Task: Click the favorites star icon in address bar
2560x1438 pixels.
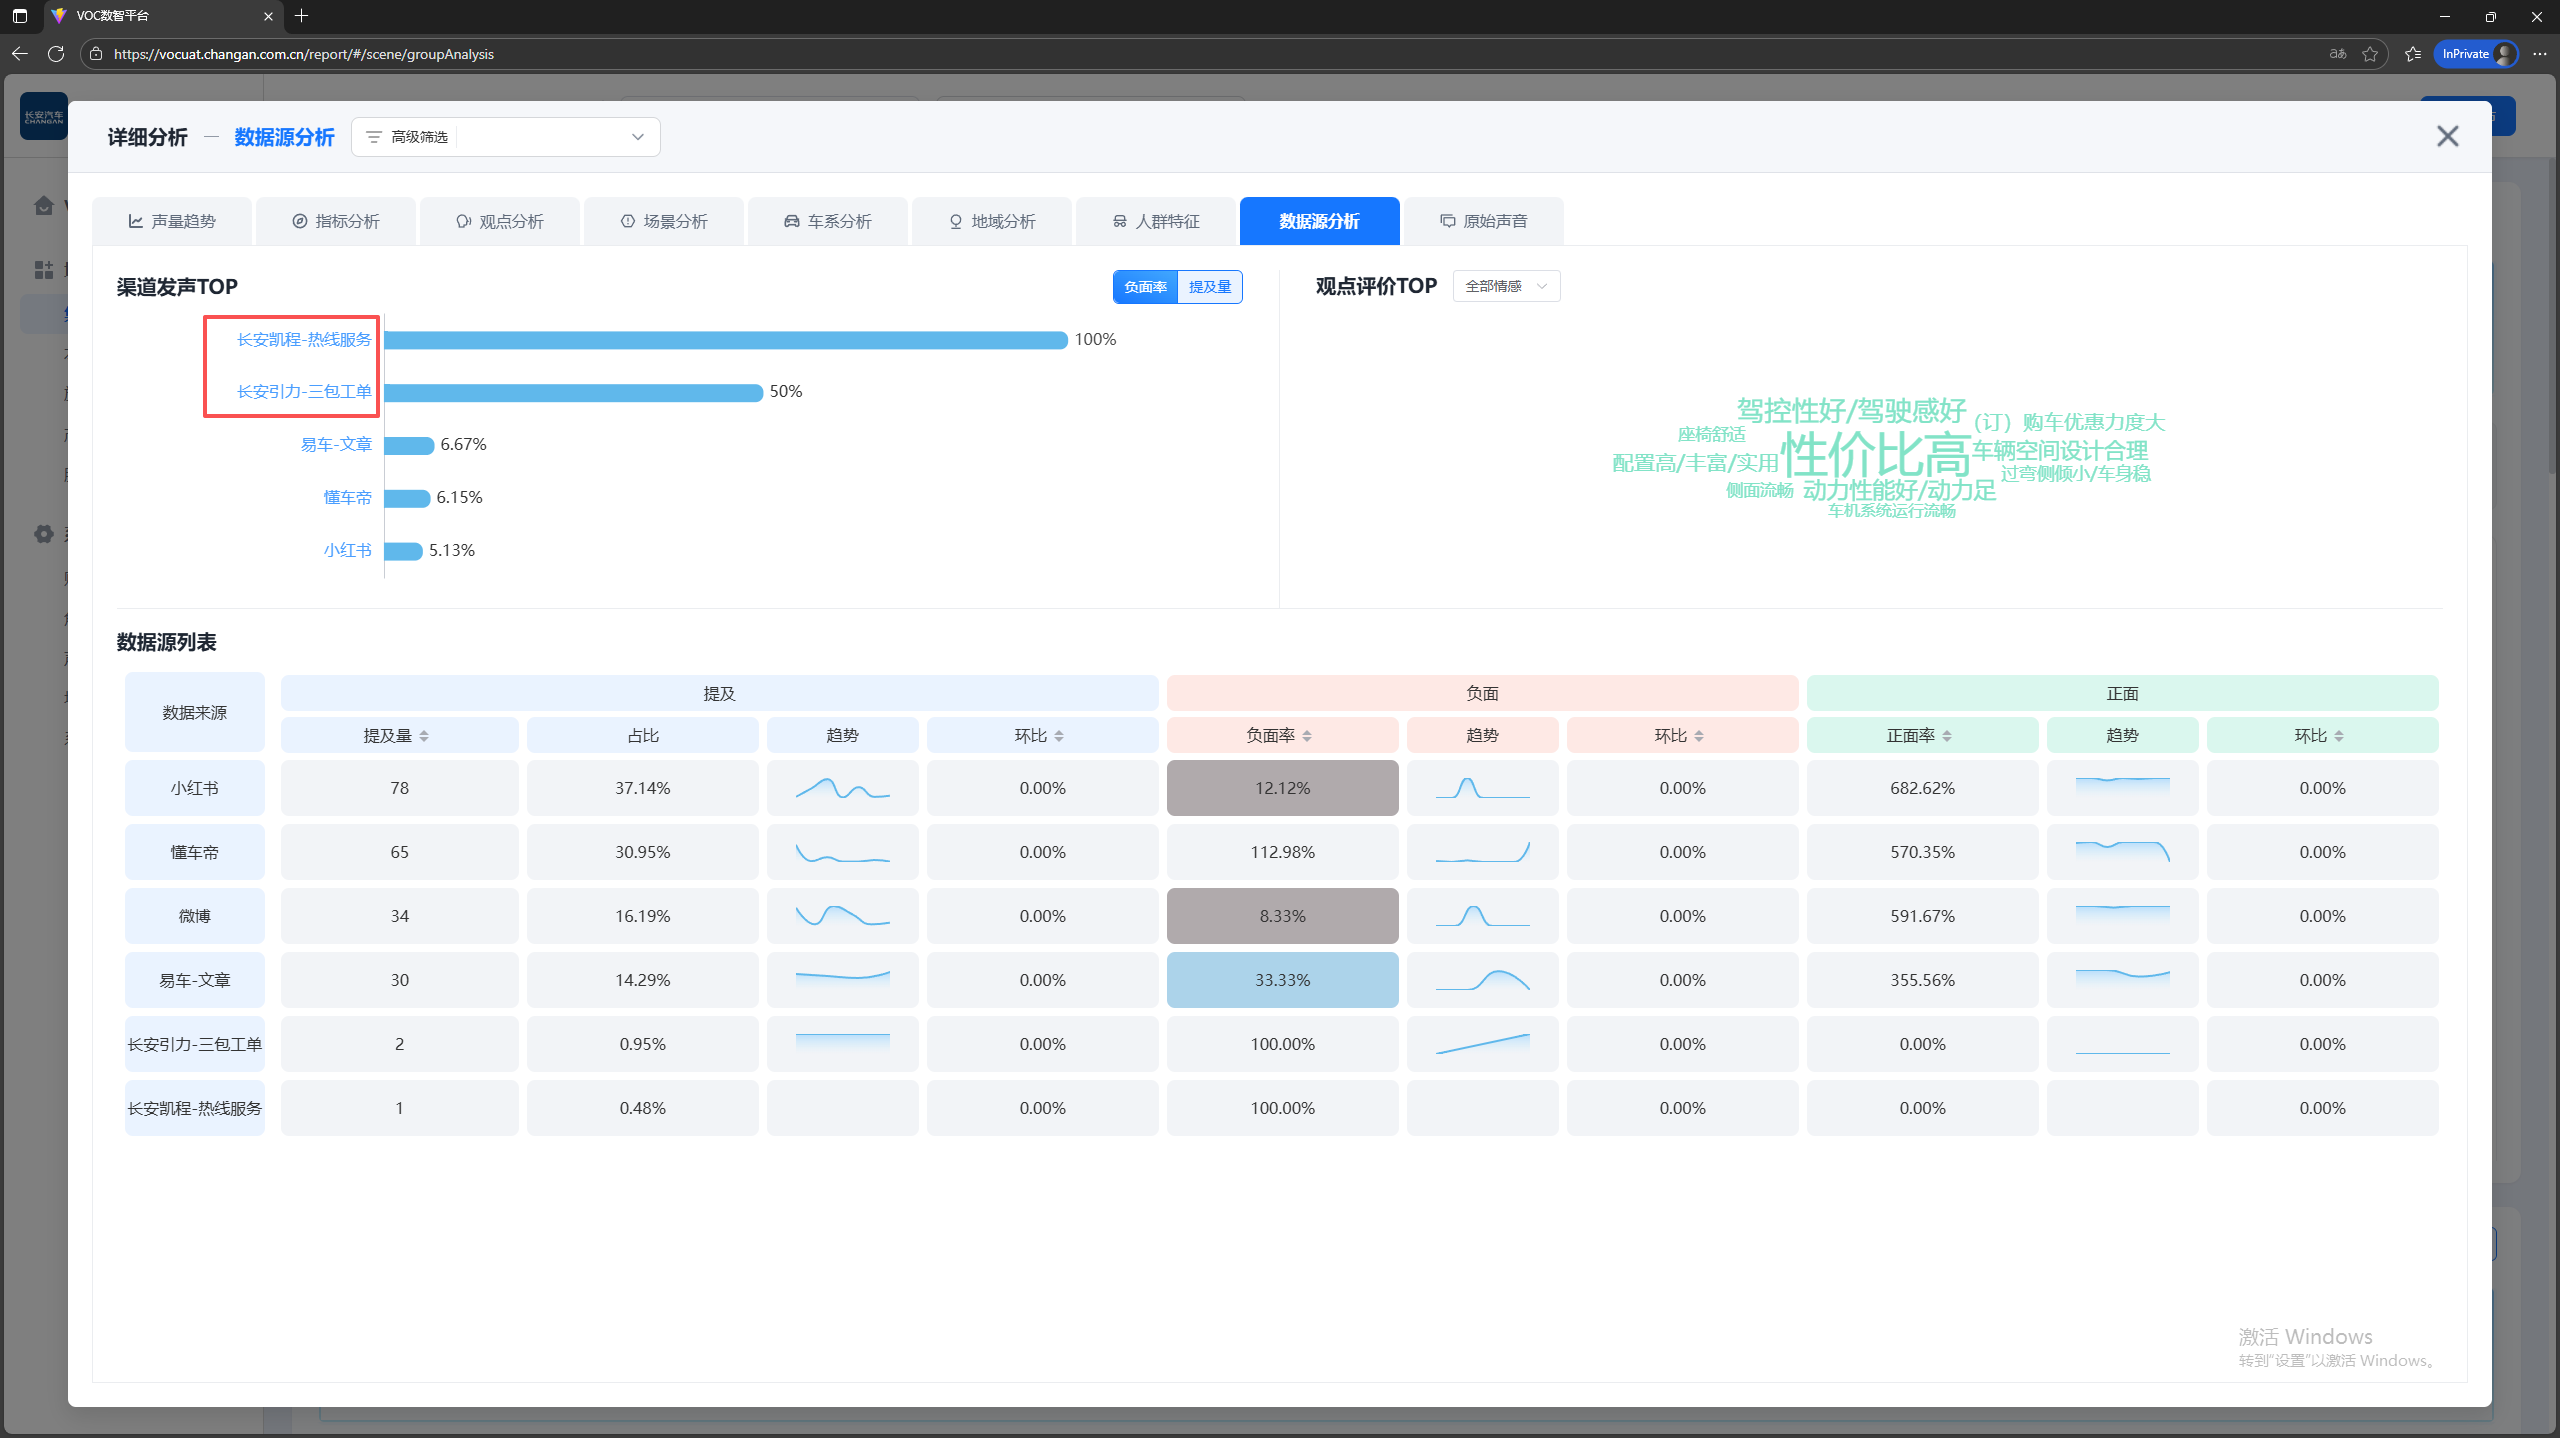Action: pos(2370,54)
